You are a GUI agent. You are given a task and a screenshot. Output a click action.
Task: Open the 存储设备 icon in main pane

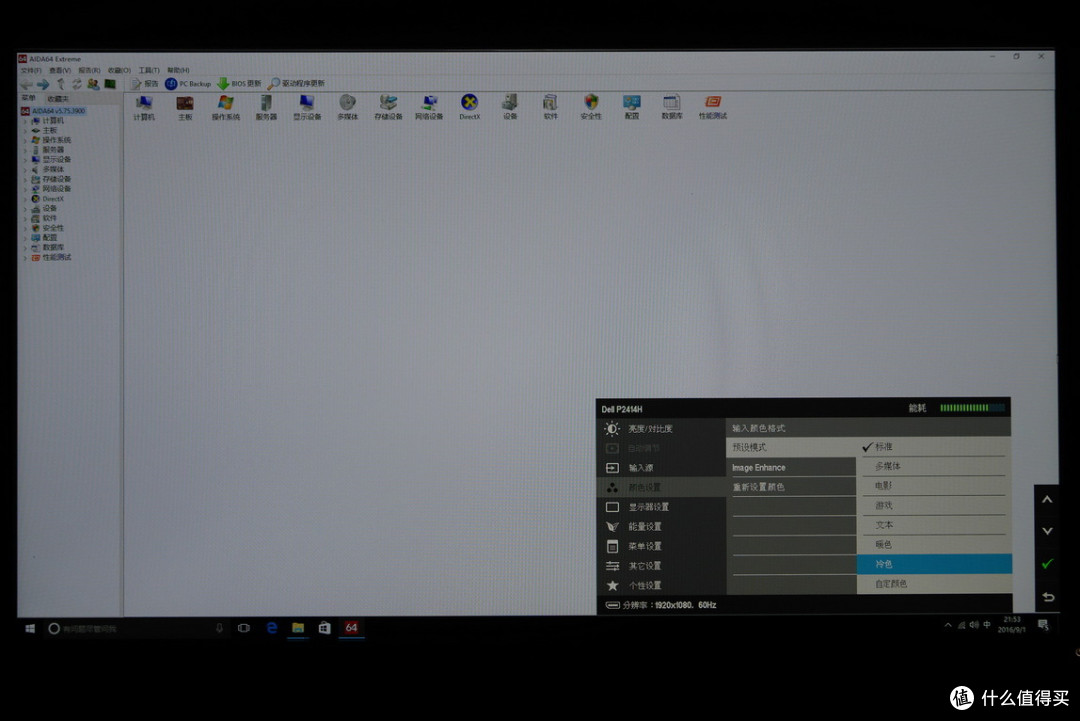pos(388,107)
